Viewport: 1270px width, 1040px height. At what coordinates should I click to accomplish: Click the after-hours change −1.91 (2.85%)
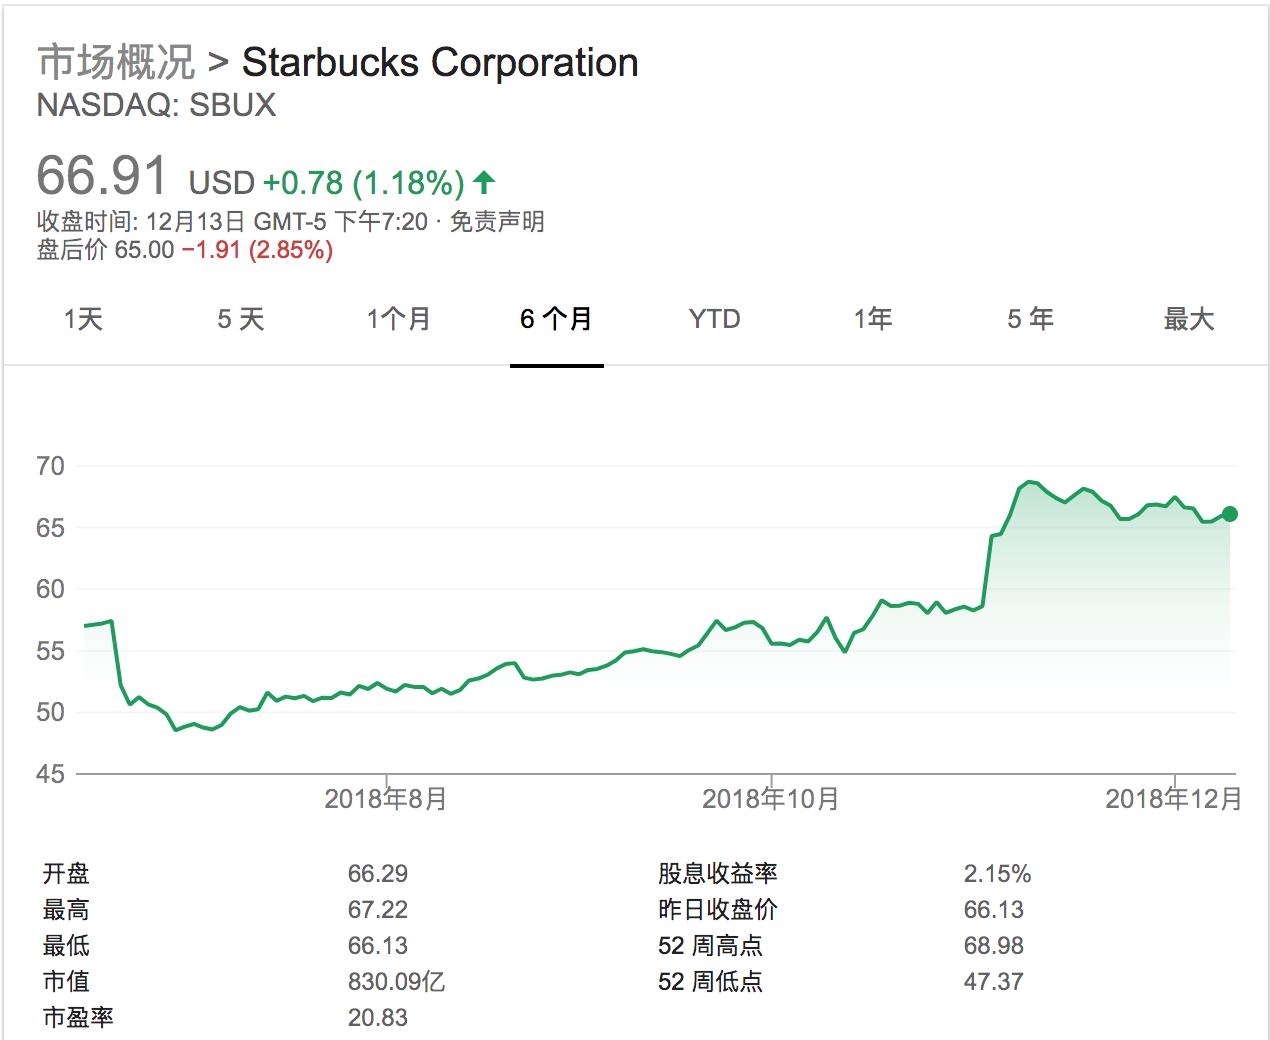pos(257,250)
